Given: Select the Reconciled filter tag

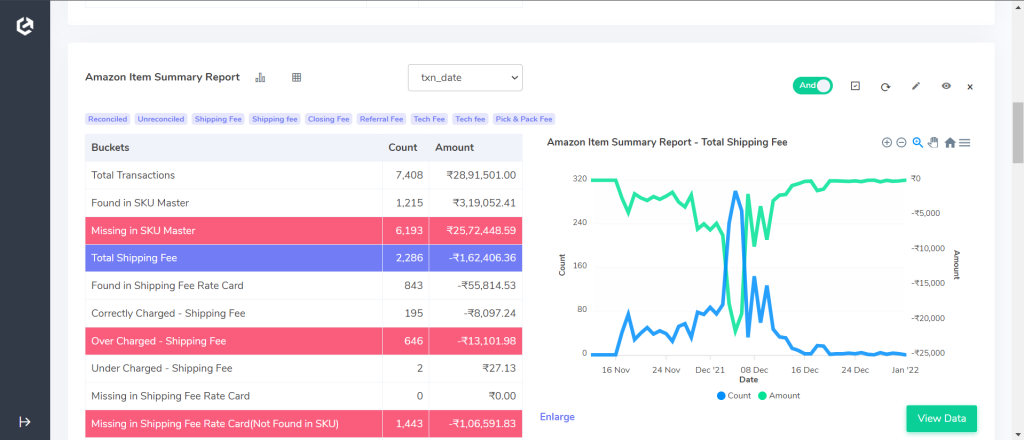Looking at the screenshot, I should pos(108,119).
